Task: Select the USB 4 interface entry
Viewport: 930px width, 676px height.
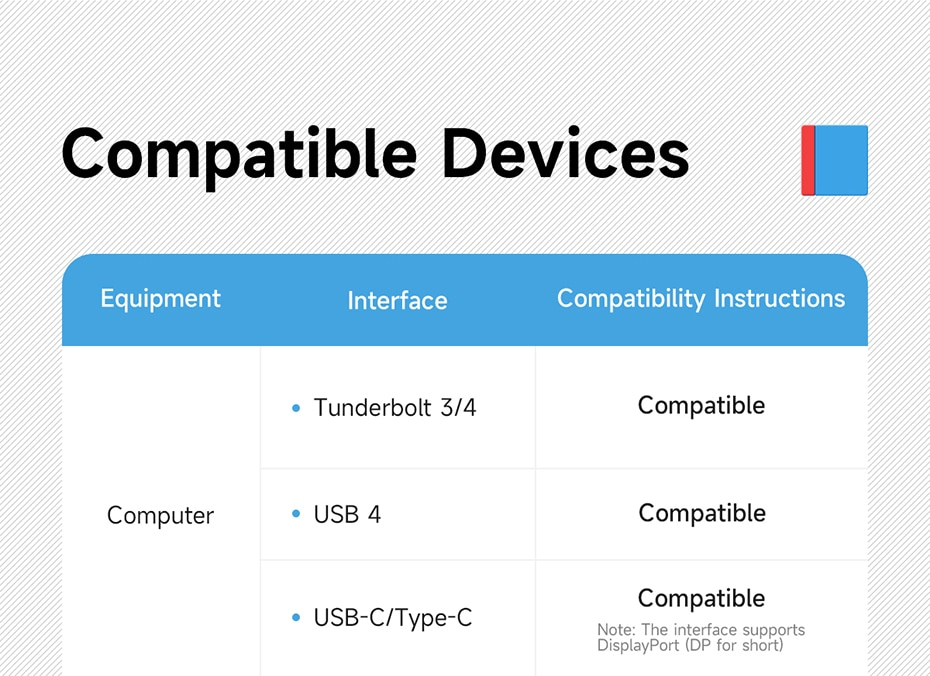Action: pos(347,514)
